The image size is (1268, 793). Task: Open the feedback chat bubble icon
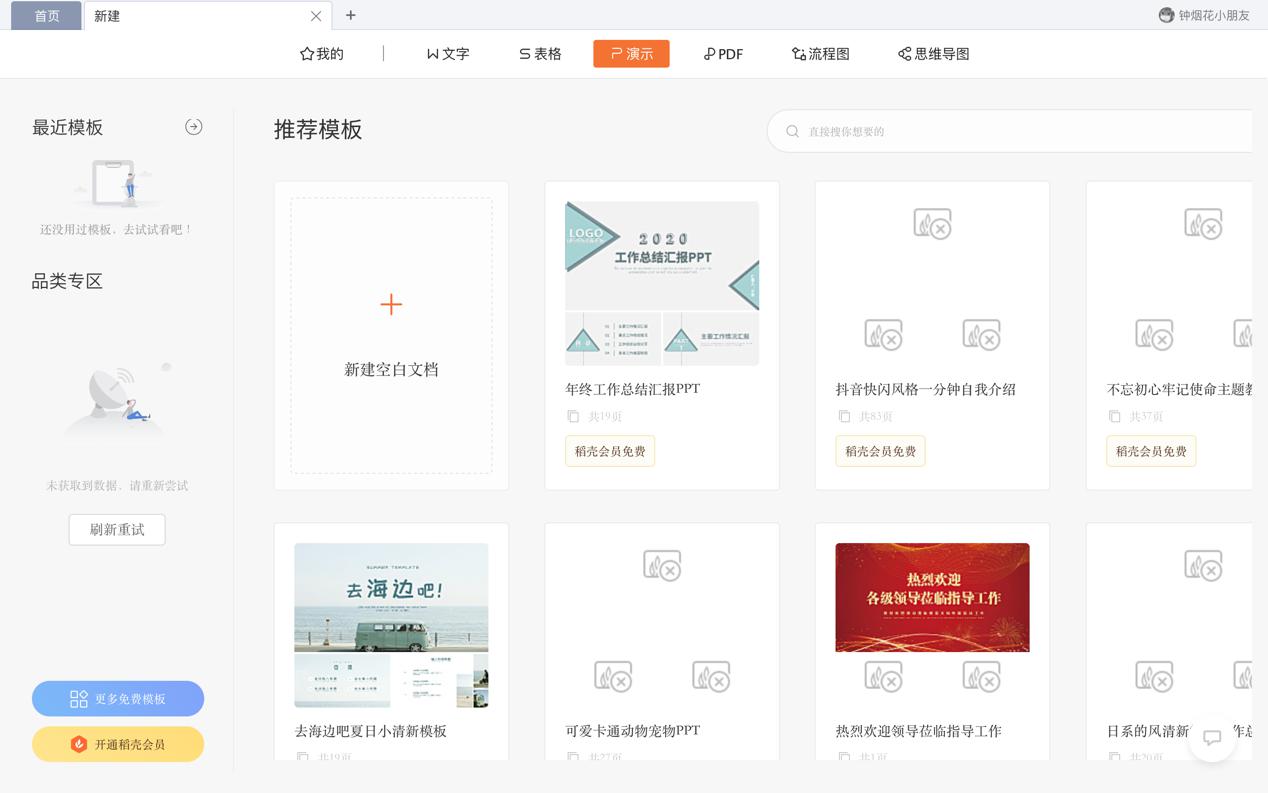click(1212, 738)
